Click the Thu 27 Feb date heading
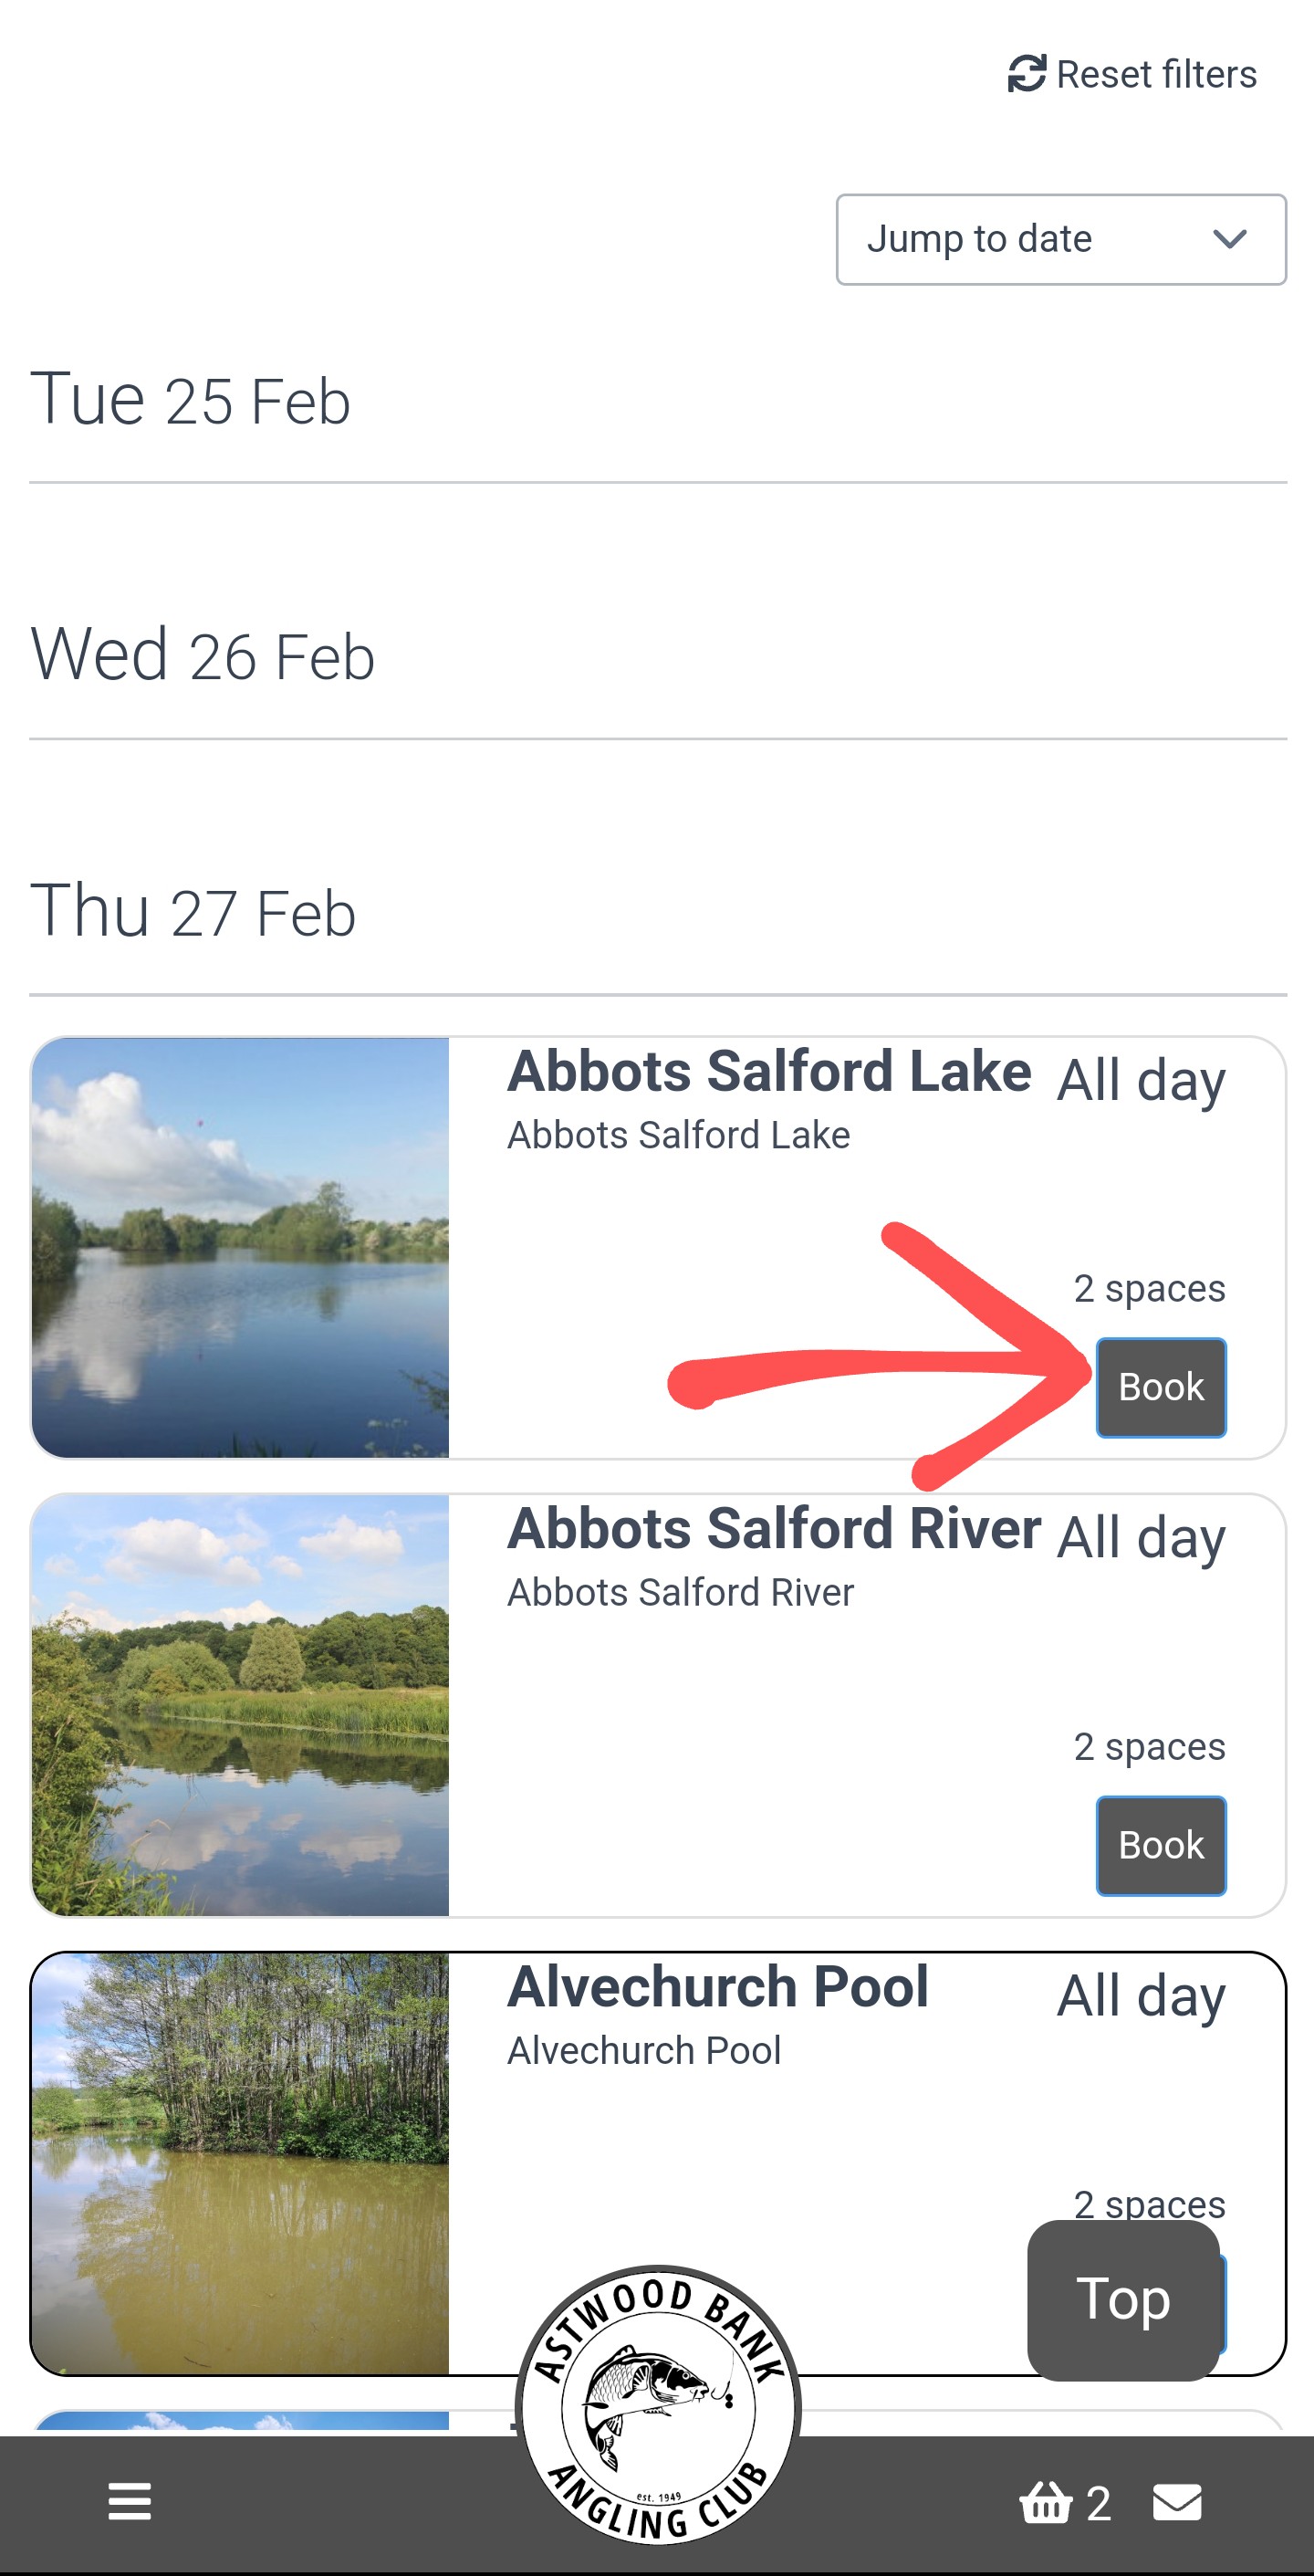Viewport: 1314px width, 2576px height. click(x=193, y=912)
